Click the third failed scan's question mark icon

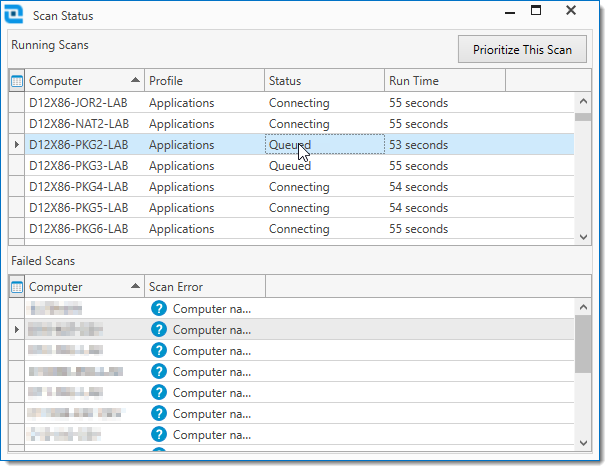158,351
